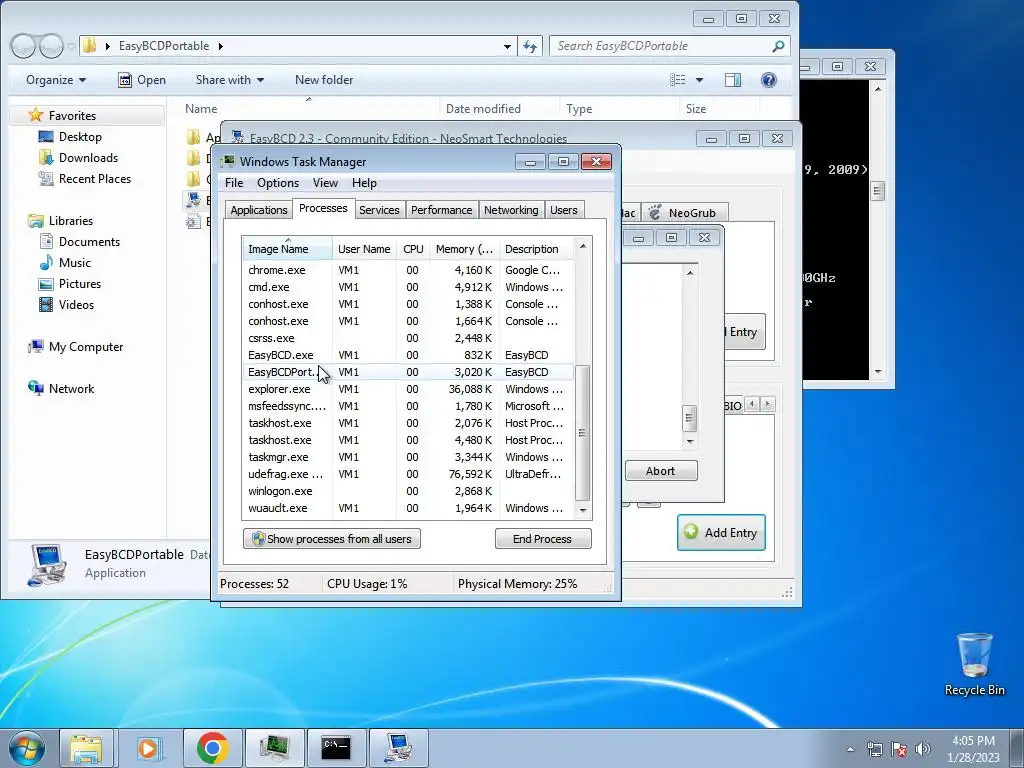Click the End Process button
Image resolution: width=1024 pixels, height=768 pixels.
click(543, 539)
